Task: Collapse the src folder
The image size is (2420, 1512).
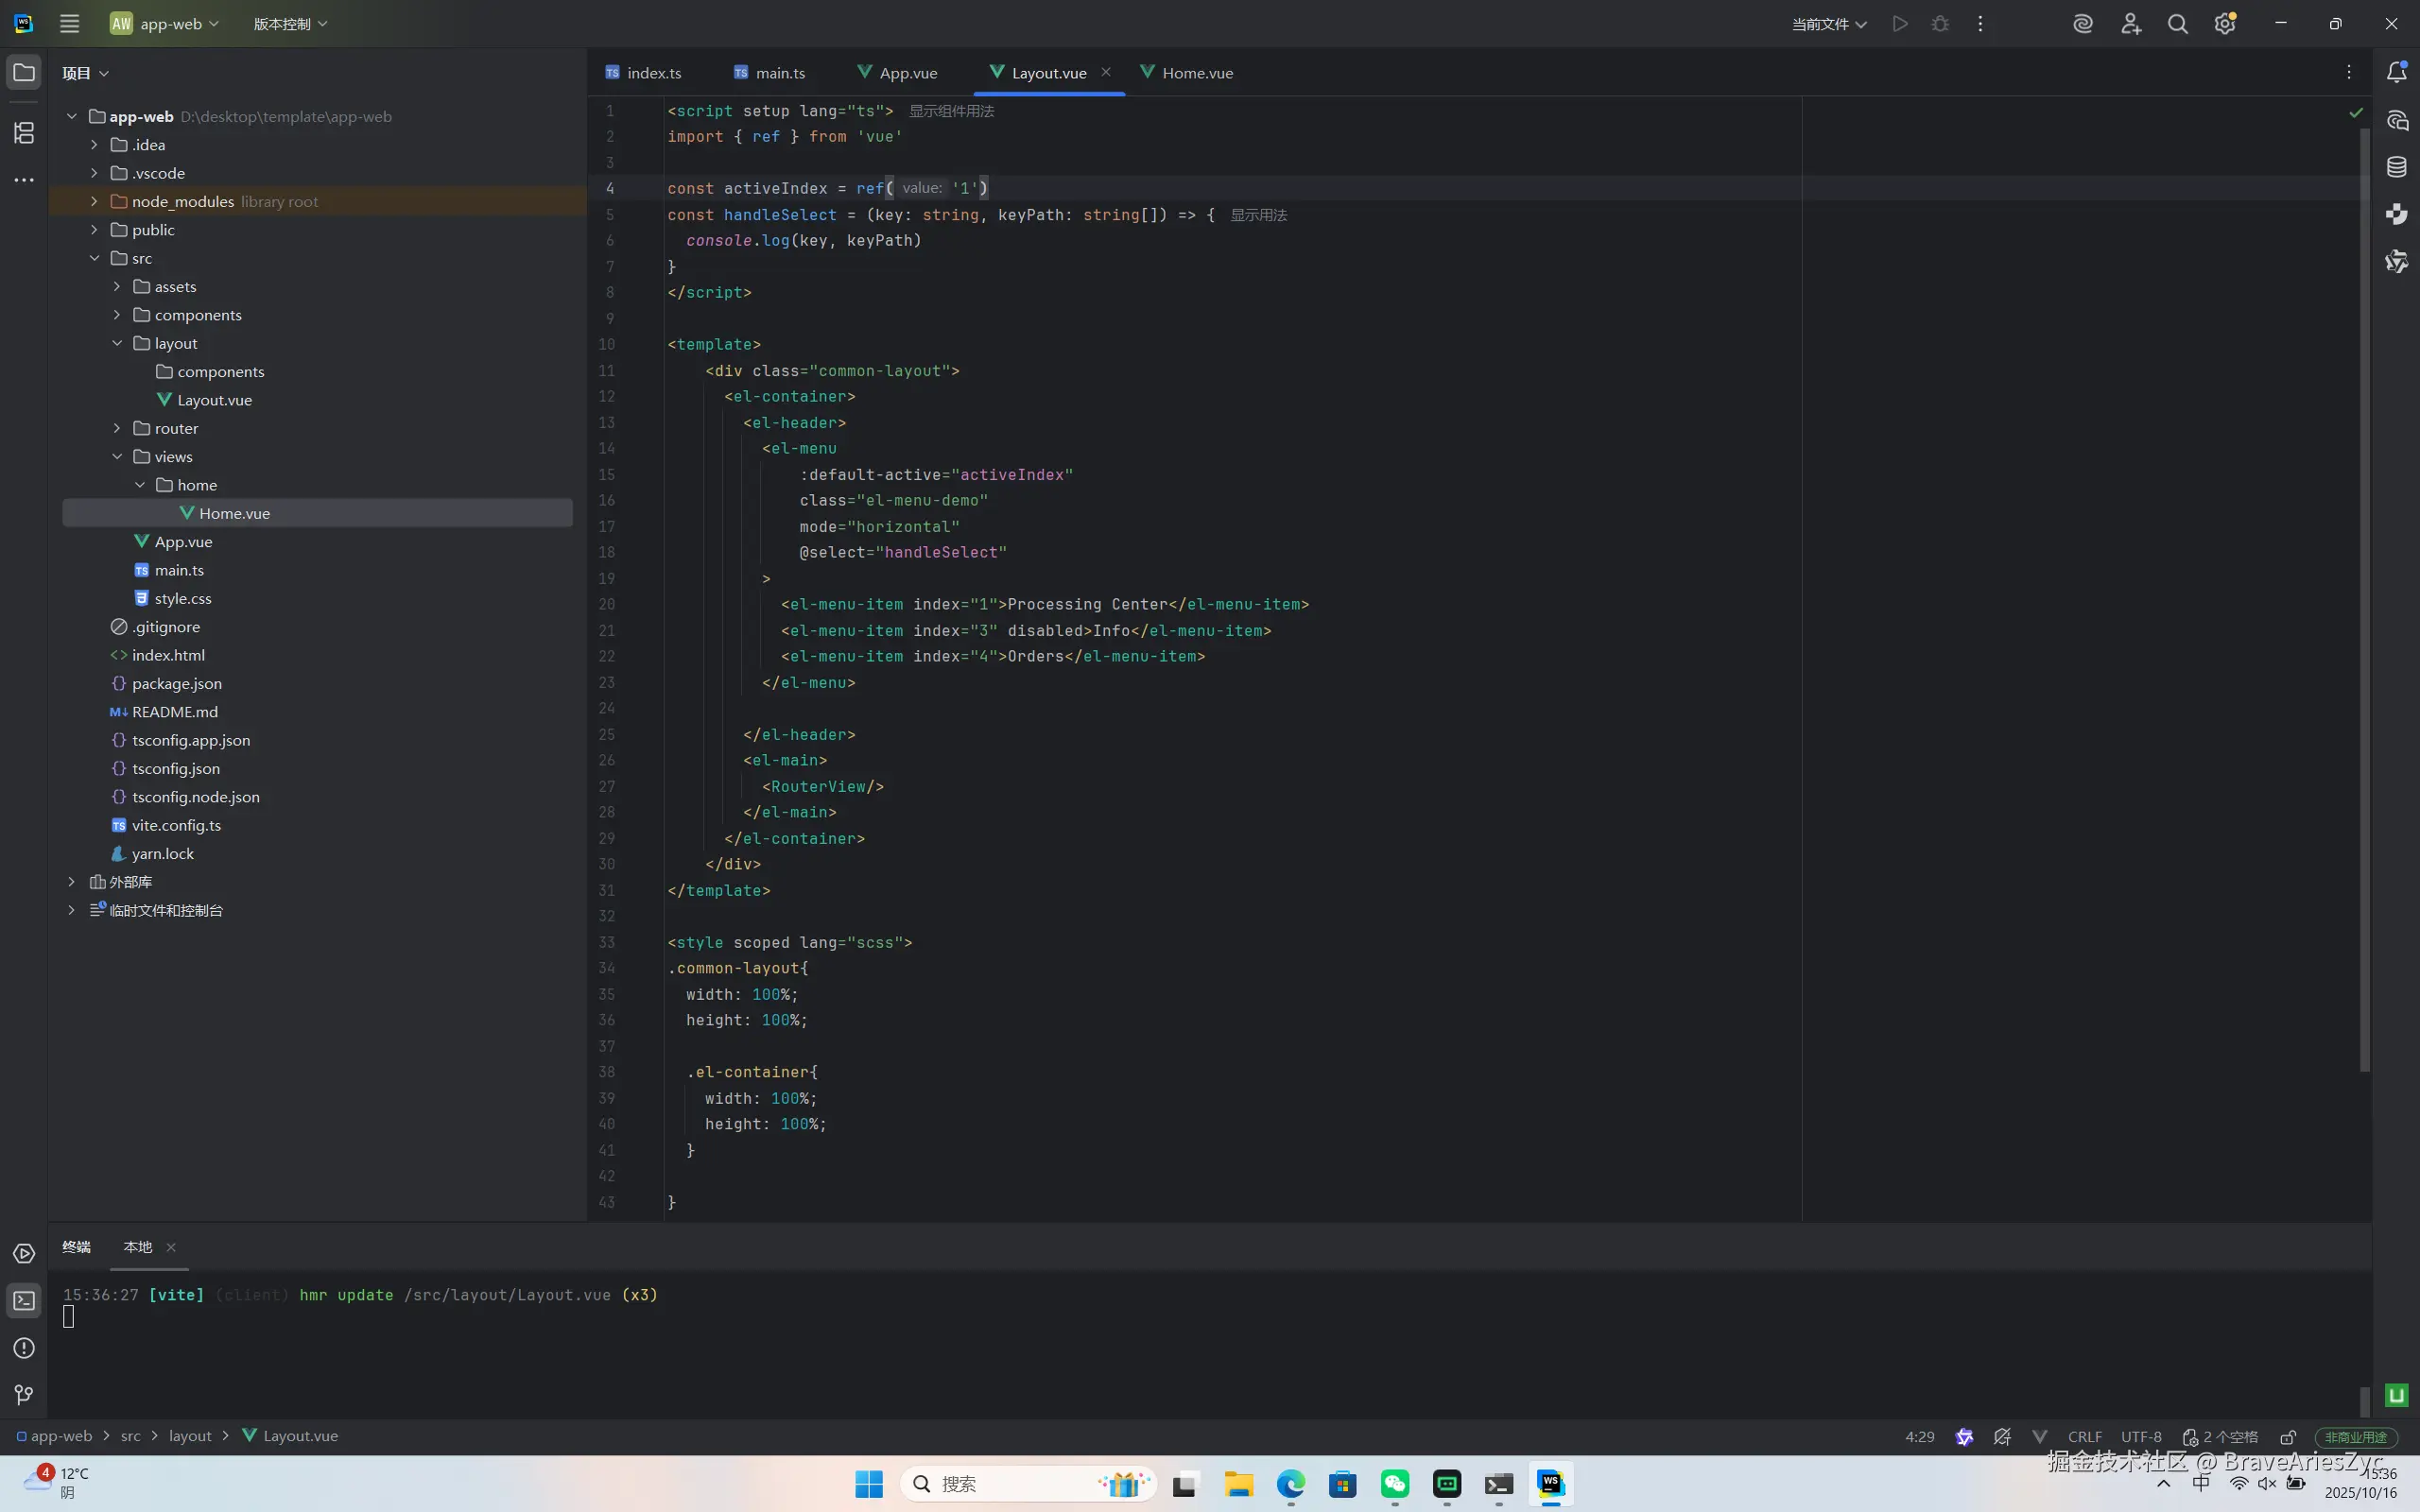Action: coord(94,258)
